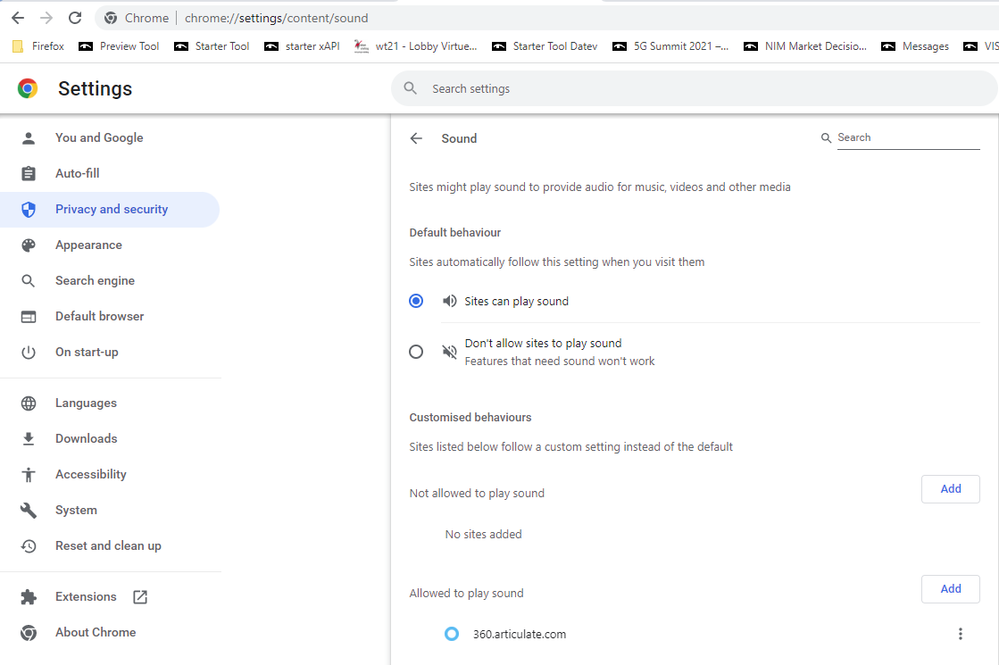
Task: Click the Chrome logo beside Settings title
Action: (27, 89)
